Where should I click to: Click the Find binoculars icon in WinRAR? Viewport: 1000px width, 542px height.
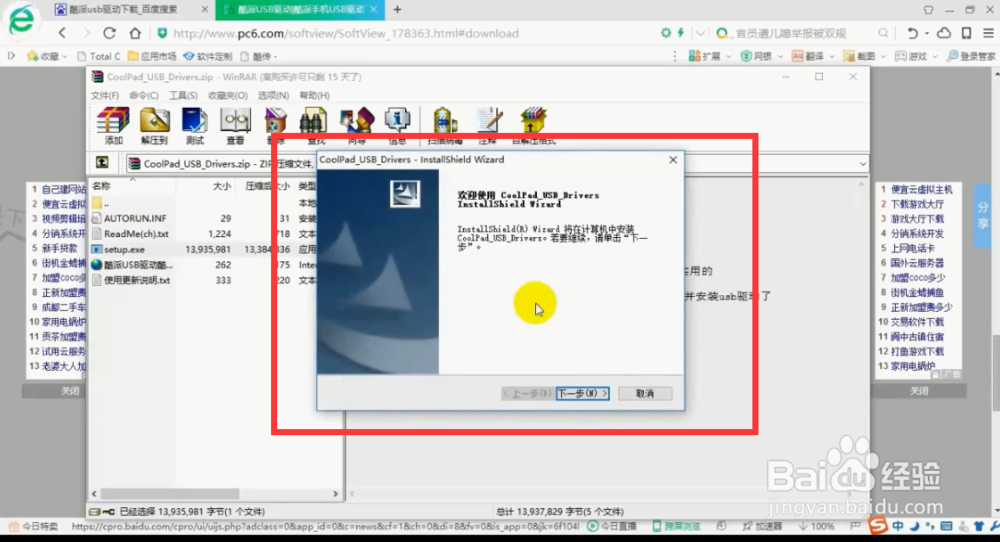(x=314, y=121)
